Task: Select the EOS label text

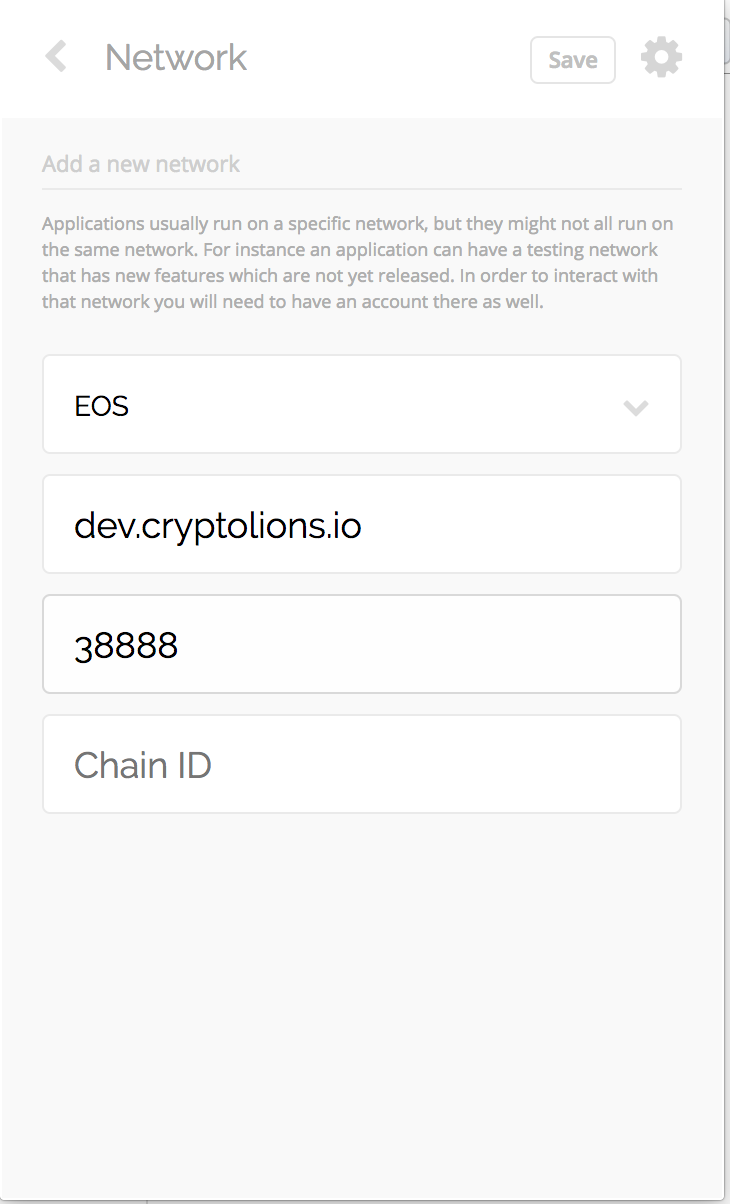Action: 102,406
